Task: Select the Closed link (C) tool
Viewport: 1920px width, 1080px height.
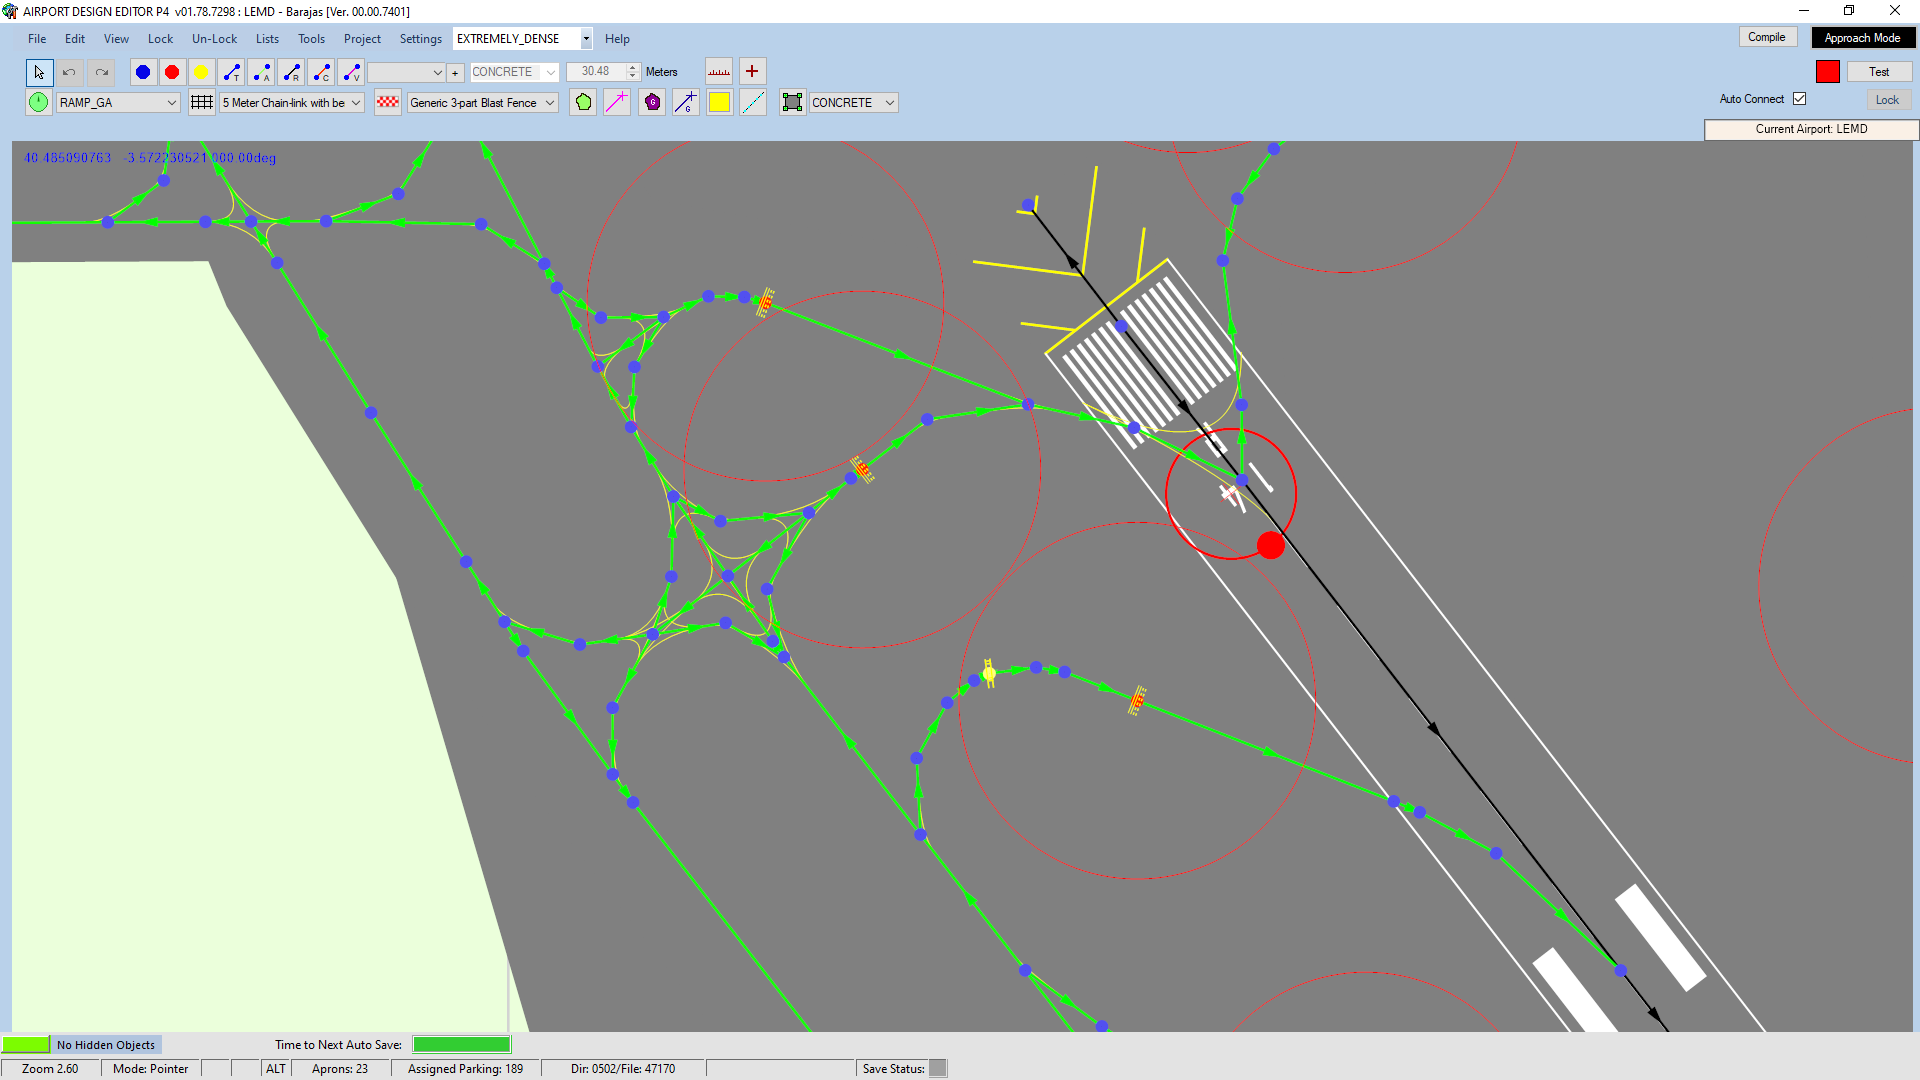Action: (x=322, y=72)
